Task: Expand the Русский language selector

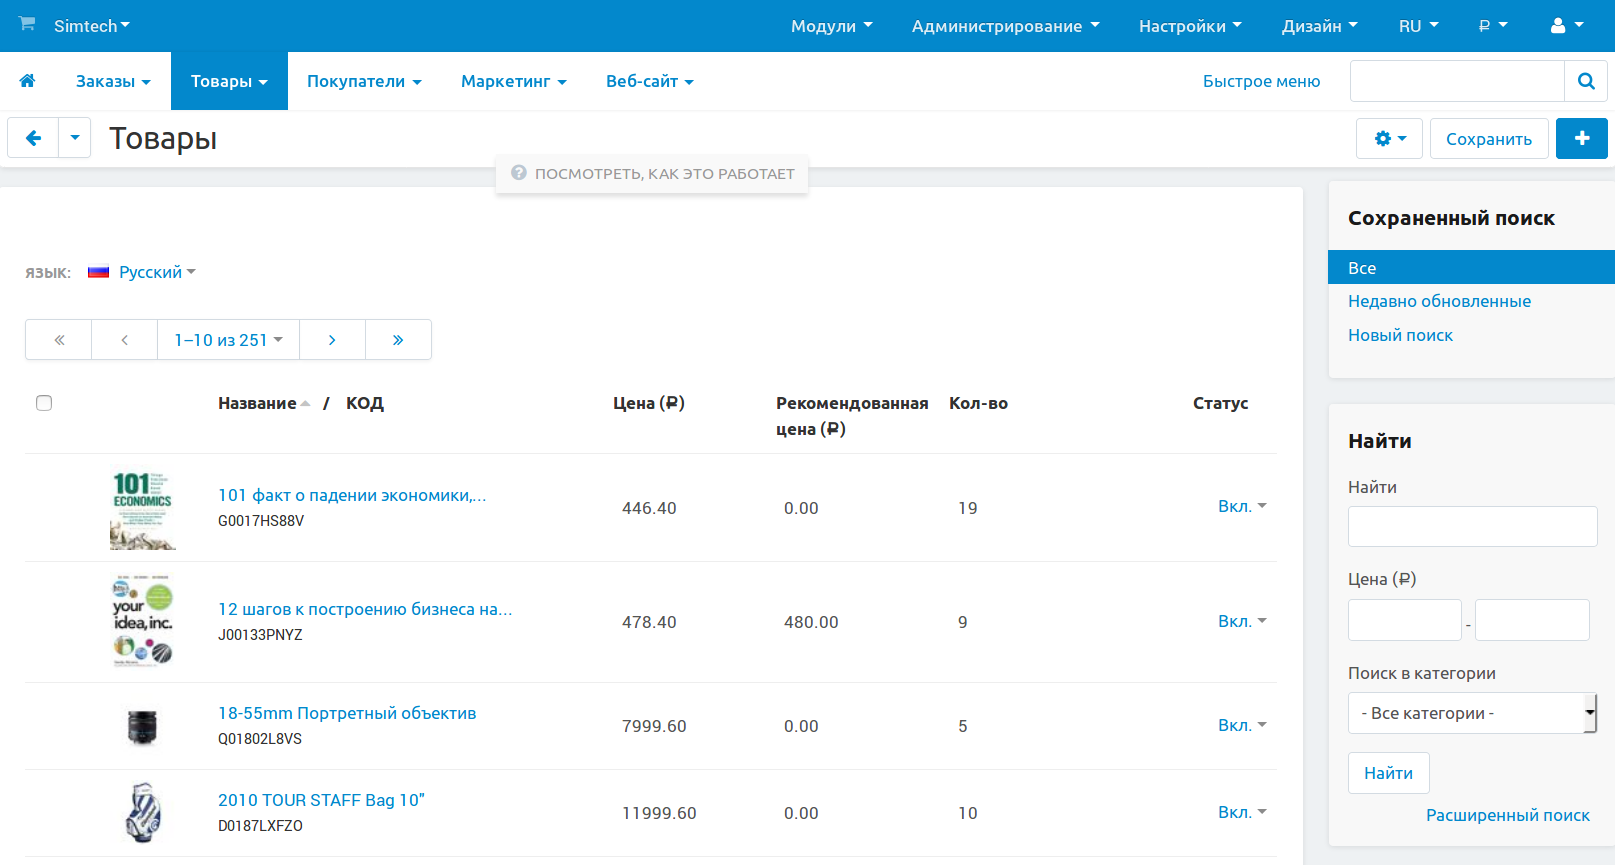Action: pos(156,272)
